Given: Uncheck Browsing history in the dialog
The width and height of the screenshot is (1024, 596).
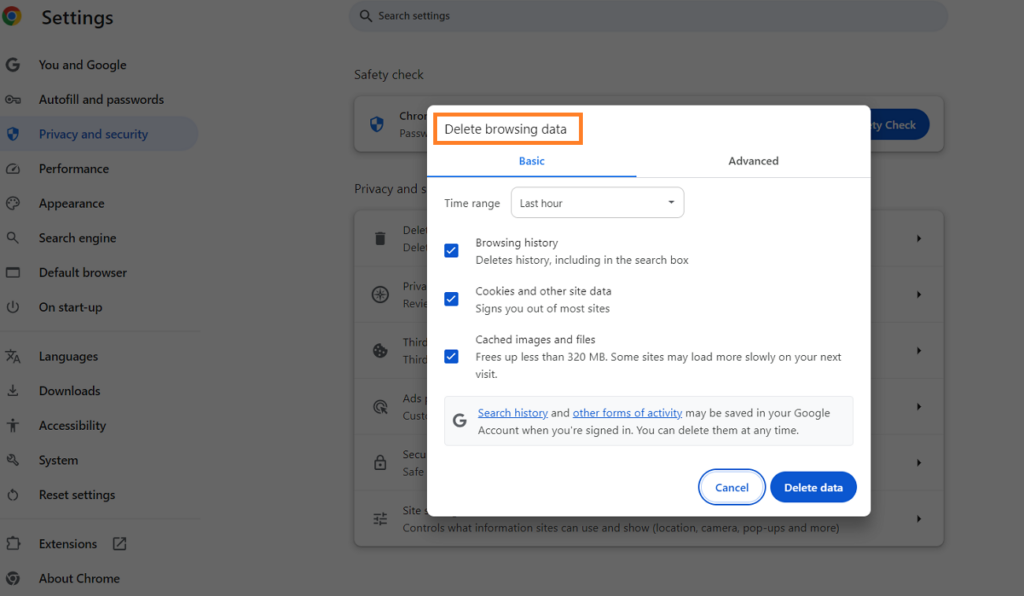Looking at the screenshot, I should [451, 250].
